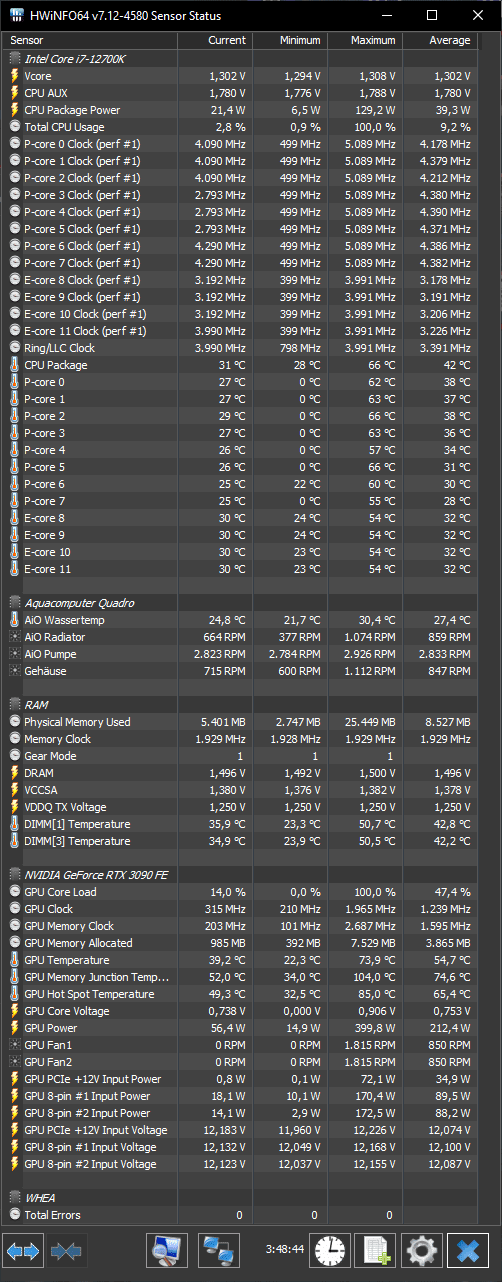This screenshot has width=502, height=1282.
Task: Open remote network computers icon
Action: click(x=218, y=1250)
